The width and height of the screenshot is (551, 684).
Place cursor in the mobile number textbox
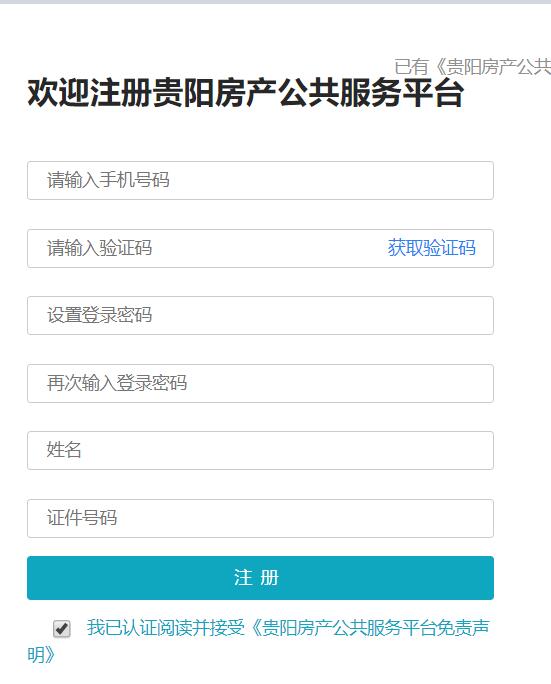click(x=260, y=181)
